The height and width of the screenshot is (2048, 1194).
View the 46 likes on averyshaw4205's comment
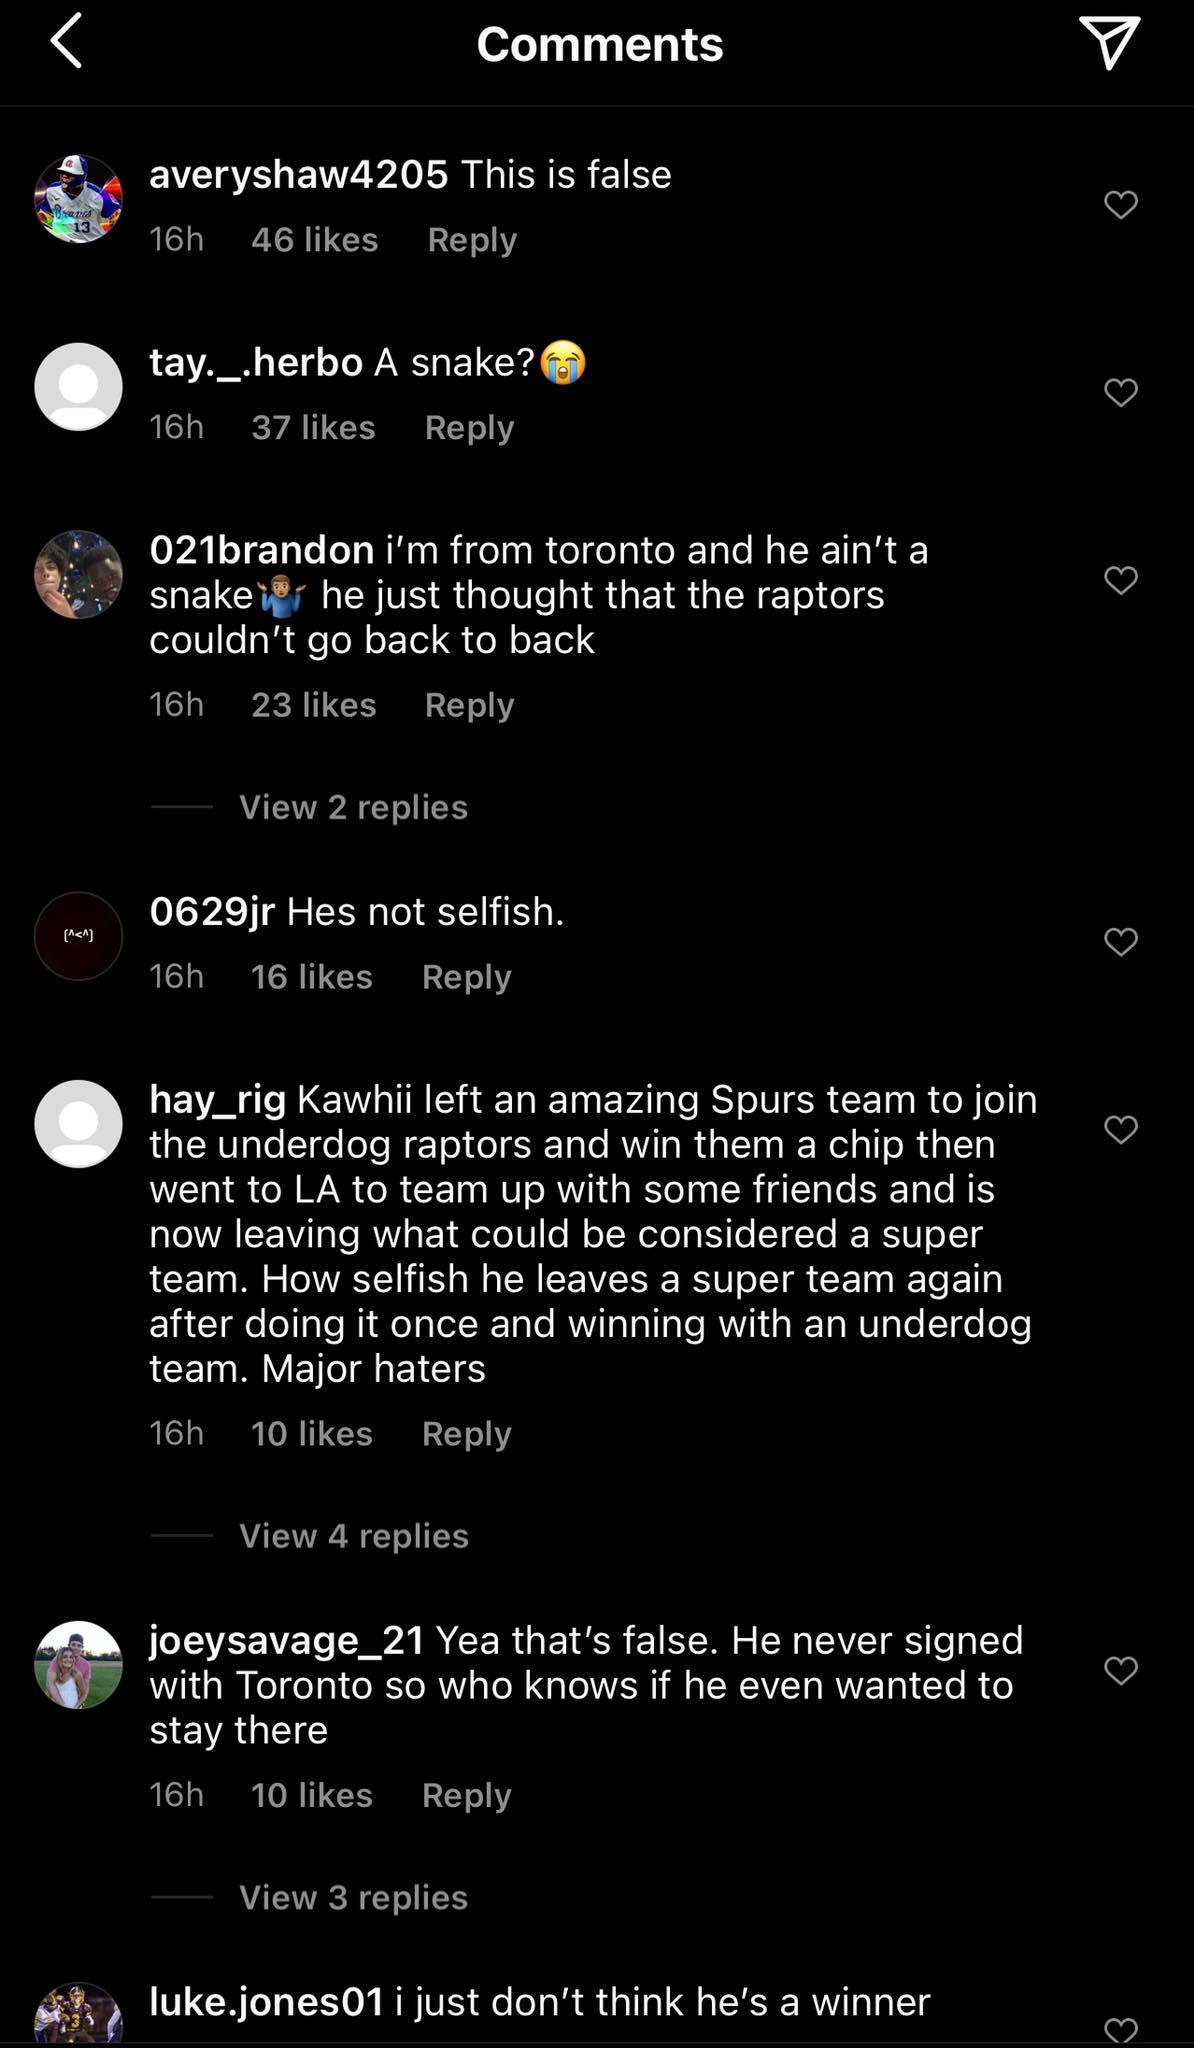point(315,239)
